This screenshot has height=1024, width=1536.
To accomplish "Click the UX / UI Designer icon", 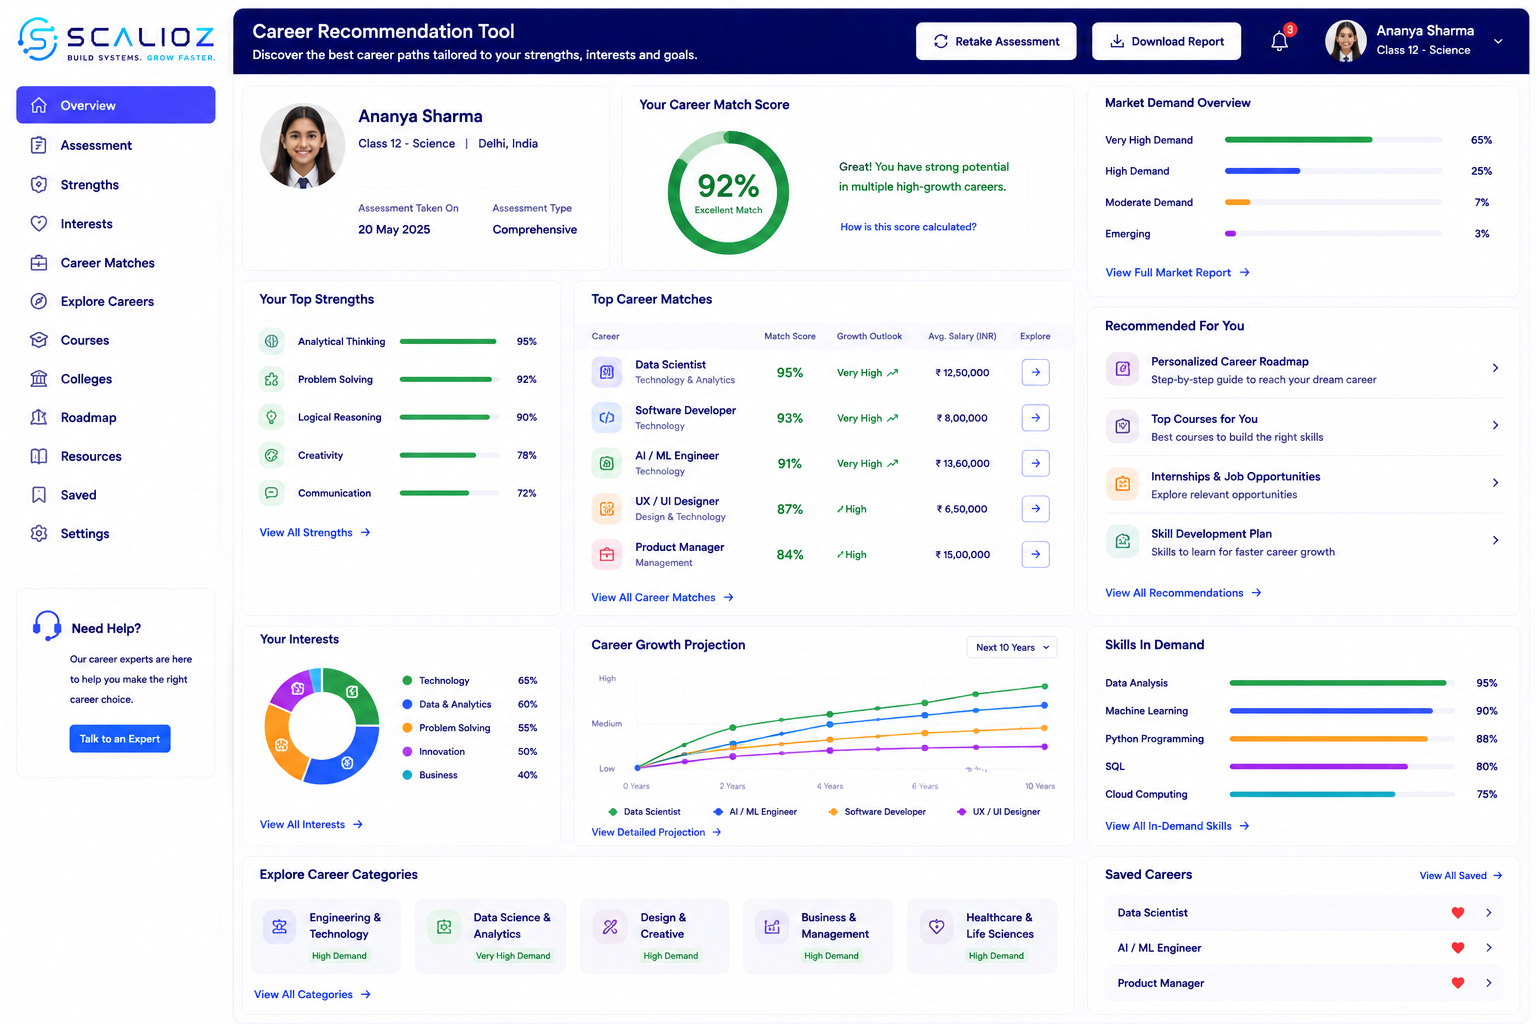I will click(x=607, y=509).
